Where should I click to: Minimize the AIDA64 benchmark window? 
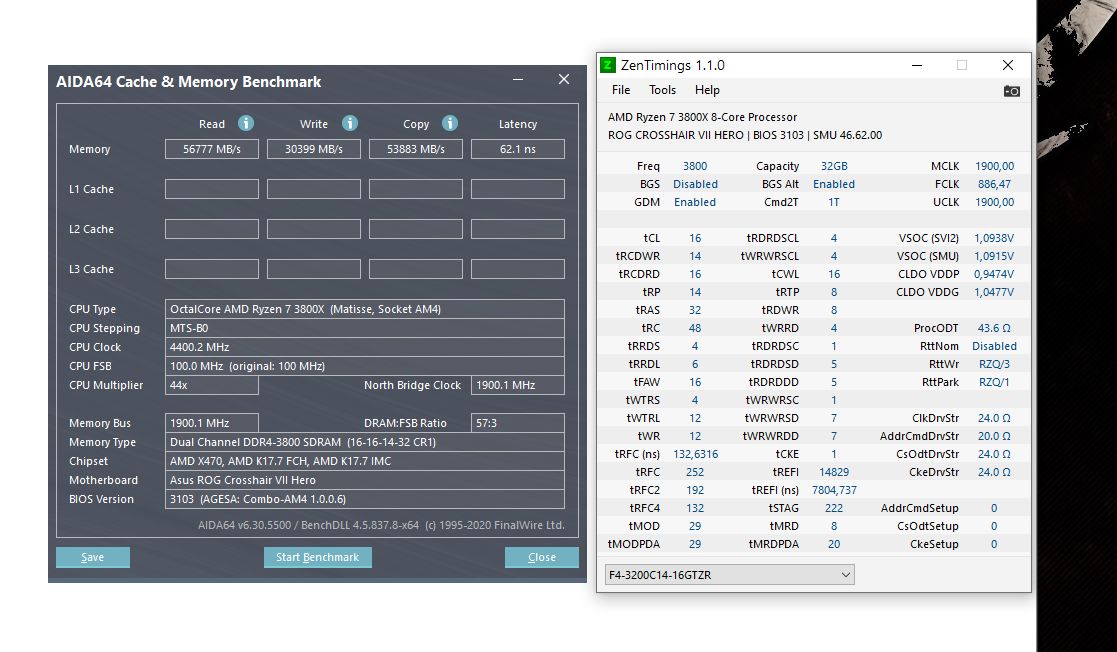click(518, 79)
